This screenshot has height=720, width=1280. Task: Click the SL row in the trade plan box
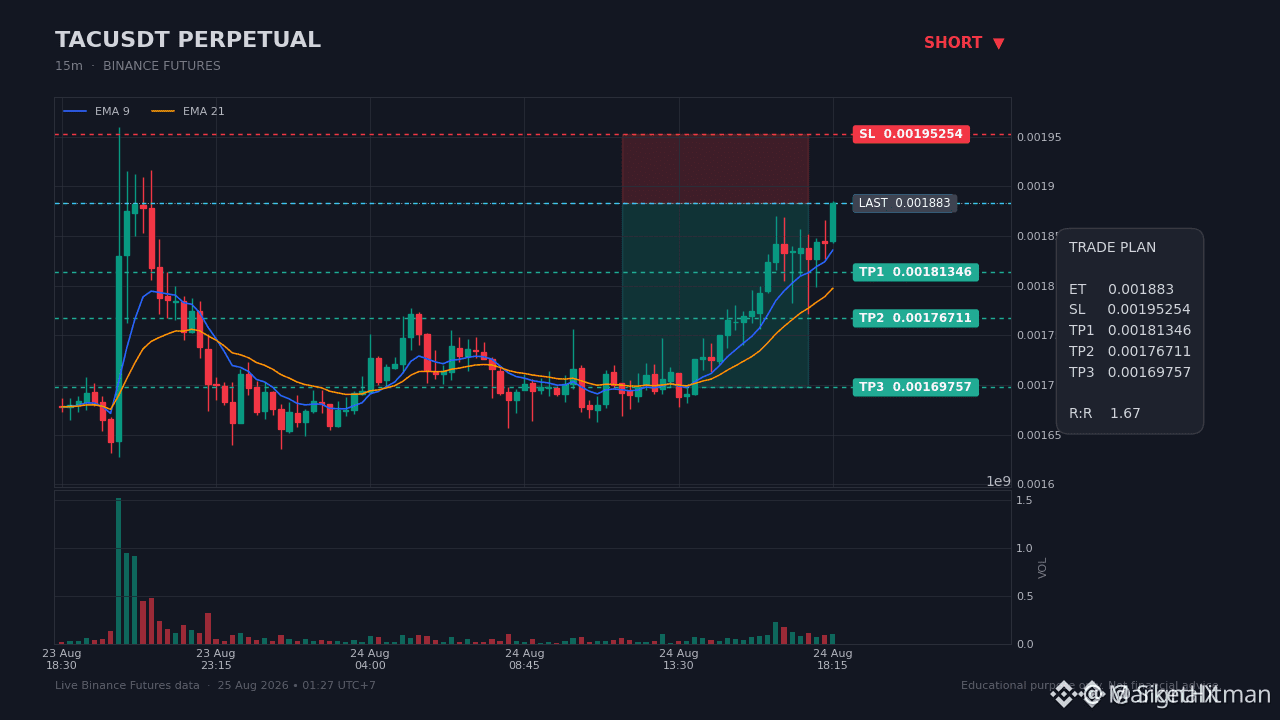[x=1130, y=310]
